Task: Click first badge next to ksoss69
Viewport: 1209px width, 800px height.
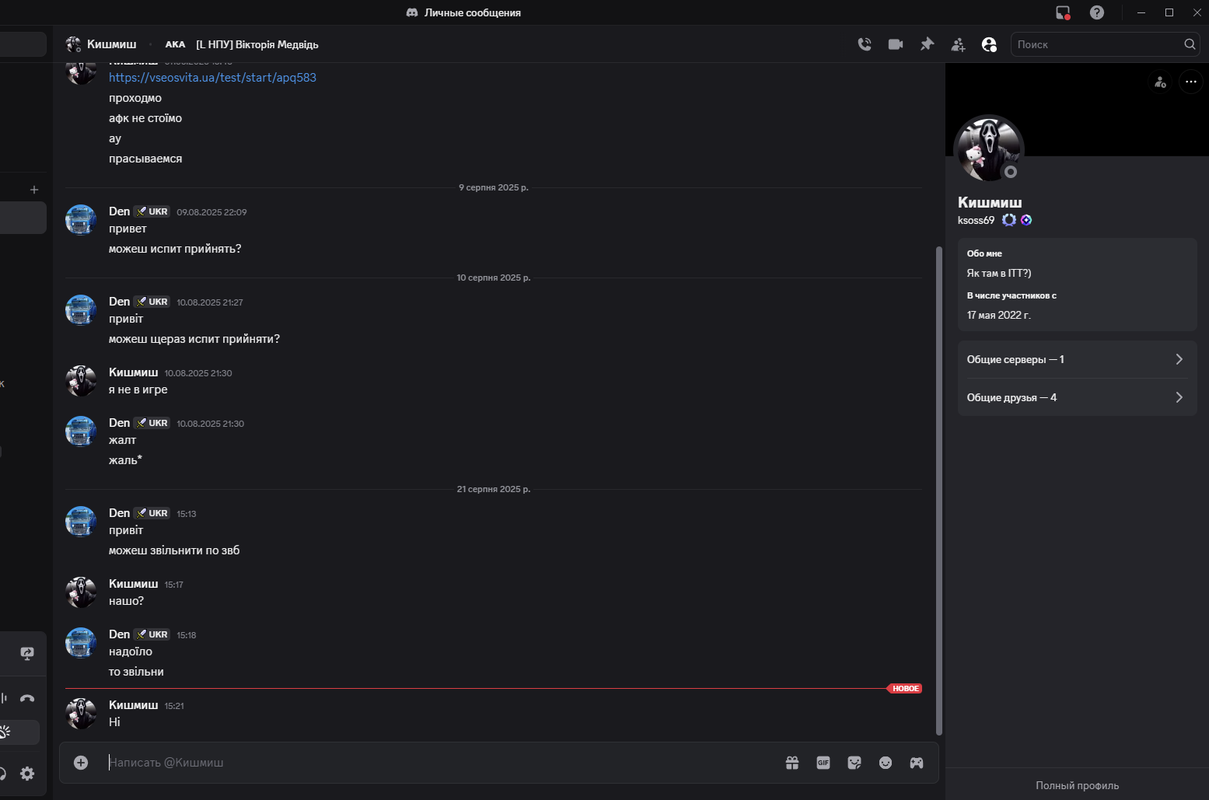Action: pos(1008,219)
